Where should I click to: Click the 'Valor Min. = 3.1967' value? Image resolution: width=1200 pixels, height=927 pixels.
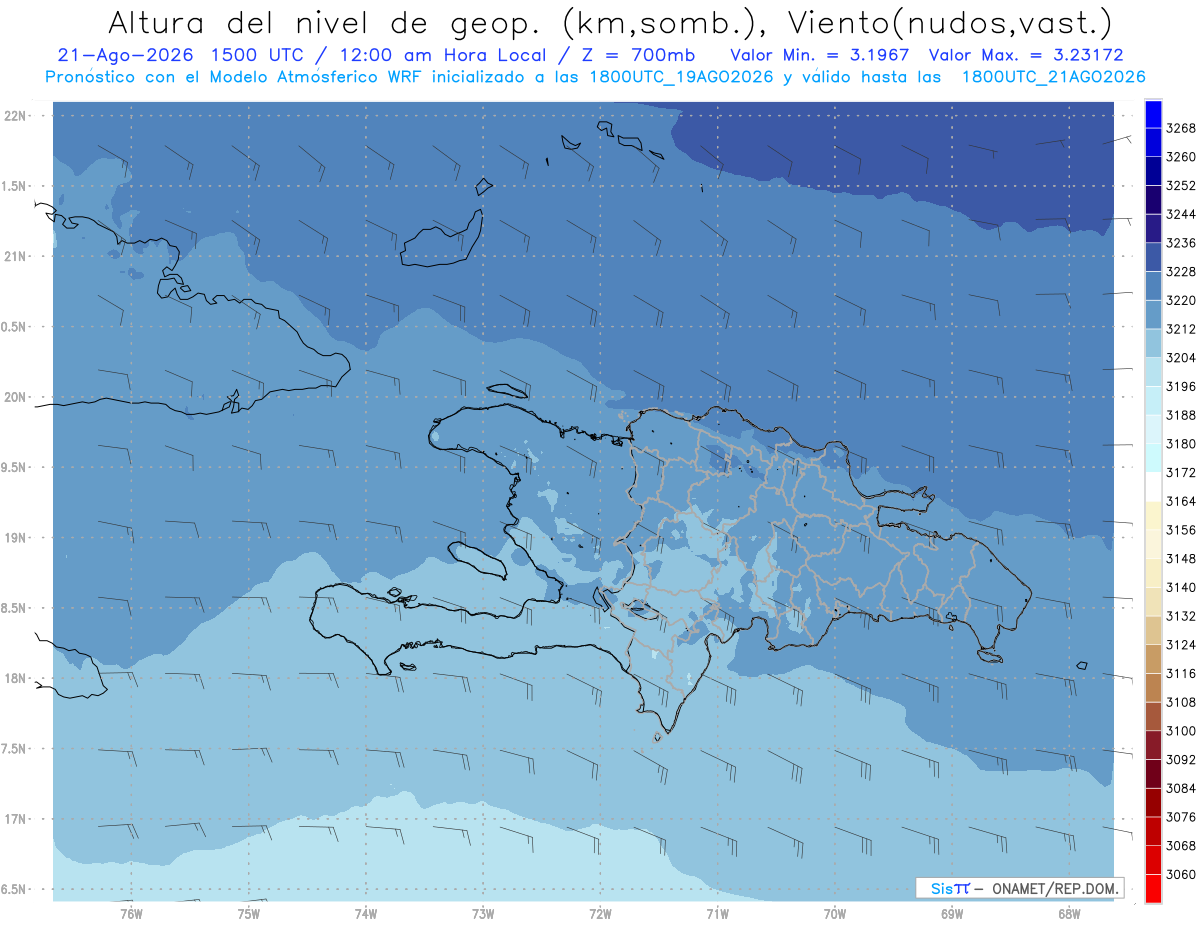(x=821, y=55)
